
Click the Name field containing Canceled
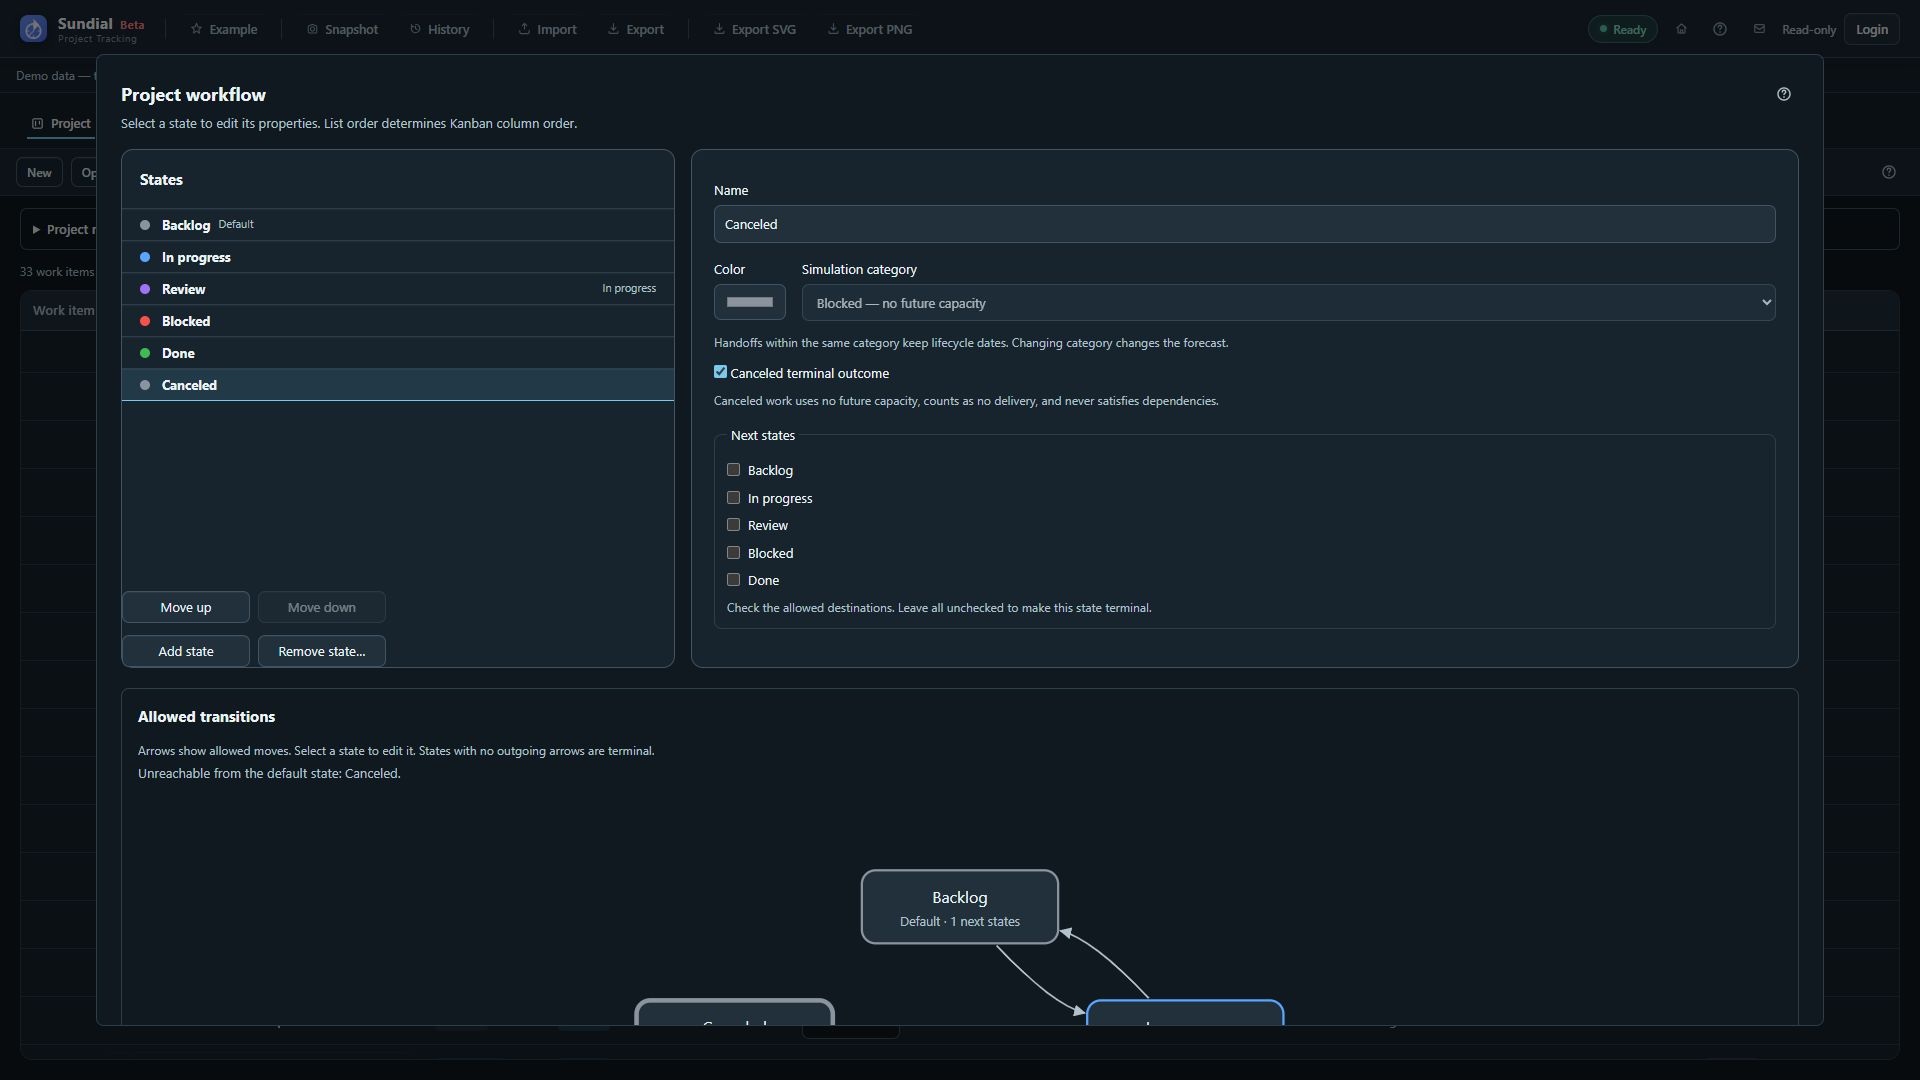click(1244, 224)
